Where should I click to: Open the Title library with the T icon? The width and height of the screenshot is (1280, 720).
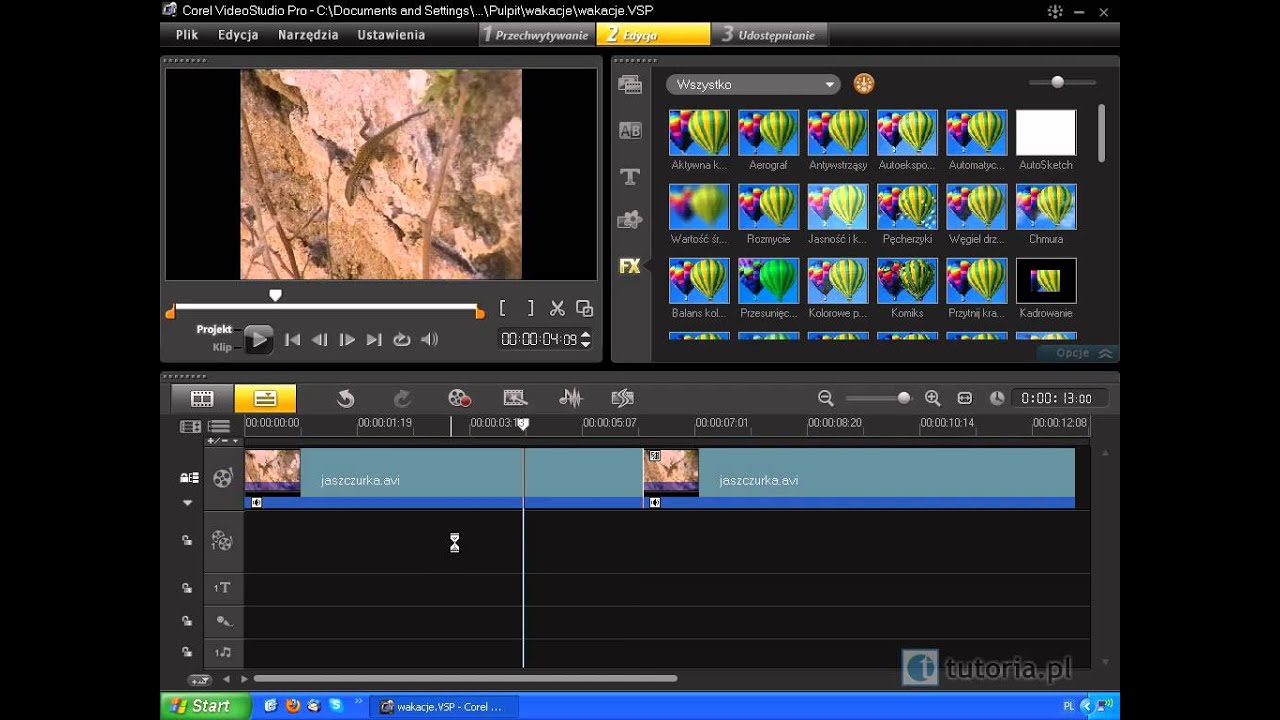[x=630, y=177]
